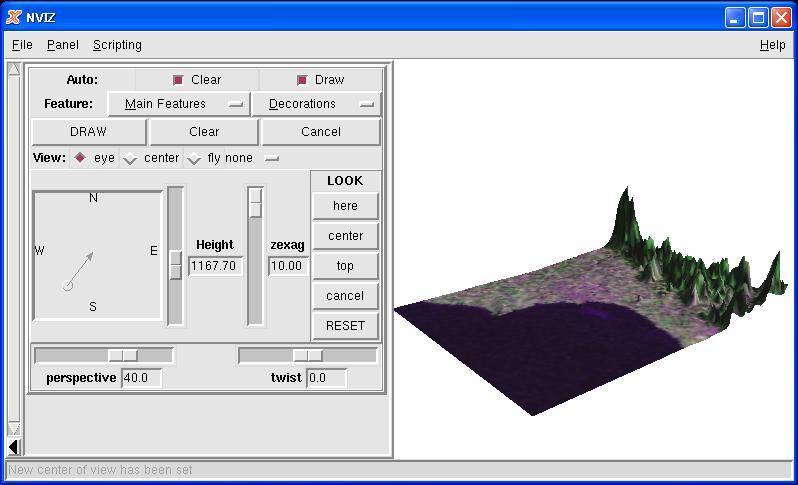Select the eye view radio button
The image size is (798, 485).
click(80, 158)
